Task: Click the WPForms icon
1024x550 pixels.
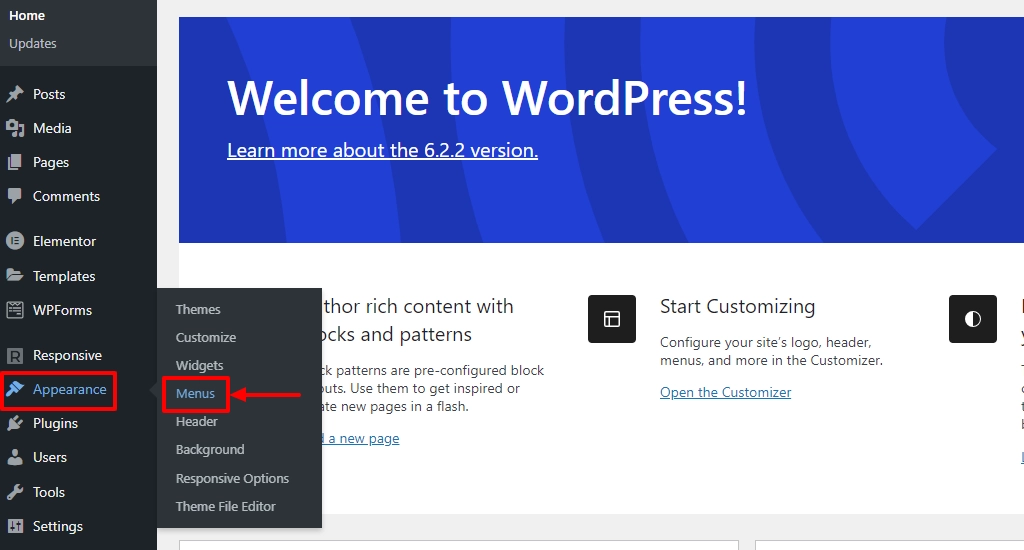Action: (15, 310)
